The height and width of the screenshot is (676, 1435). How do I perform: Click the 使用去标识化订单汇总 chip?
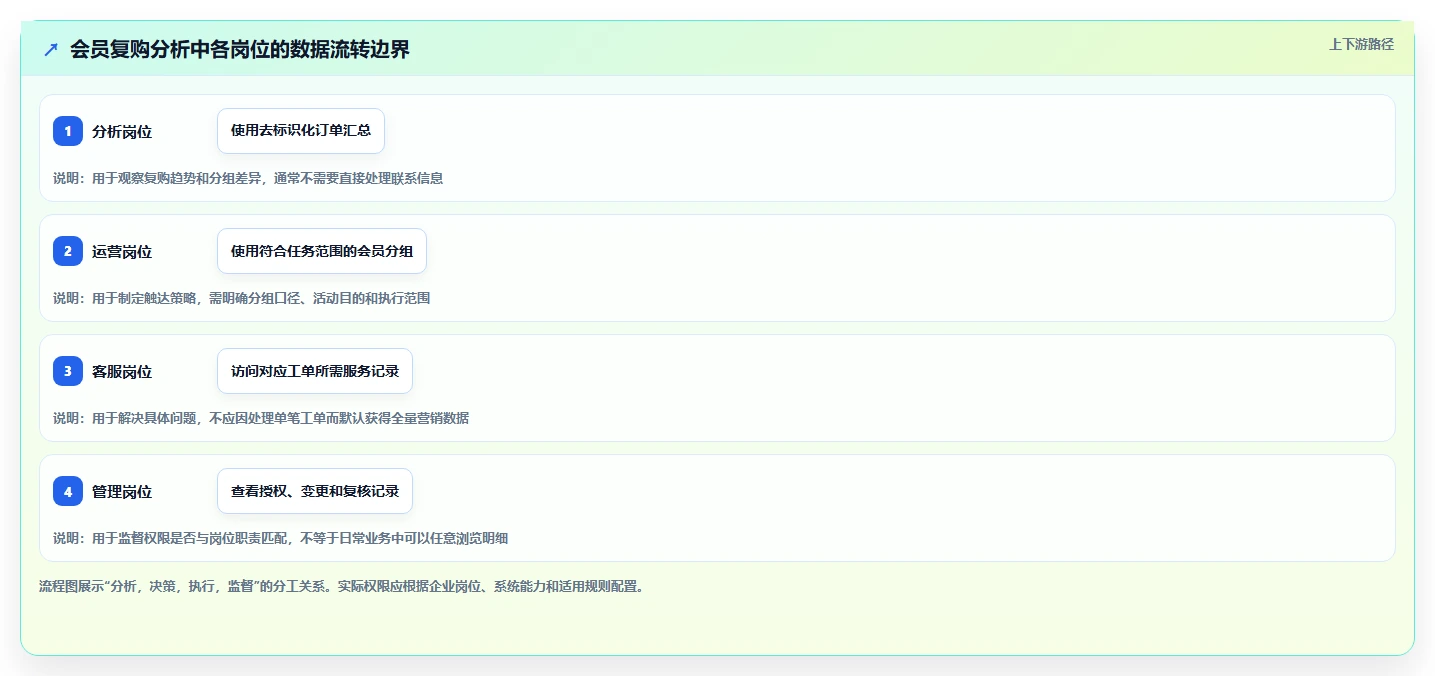301,131
